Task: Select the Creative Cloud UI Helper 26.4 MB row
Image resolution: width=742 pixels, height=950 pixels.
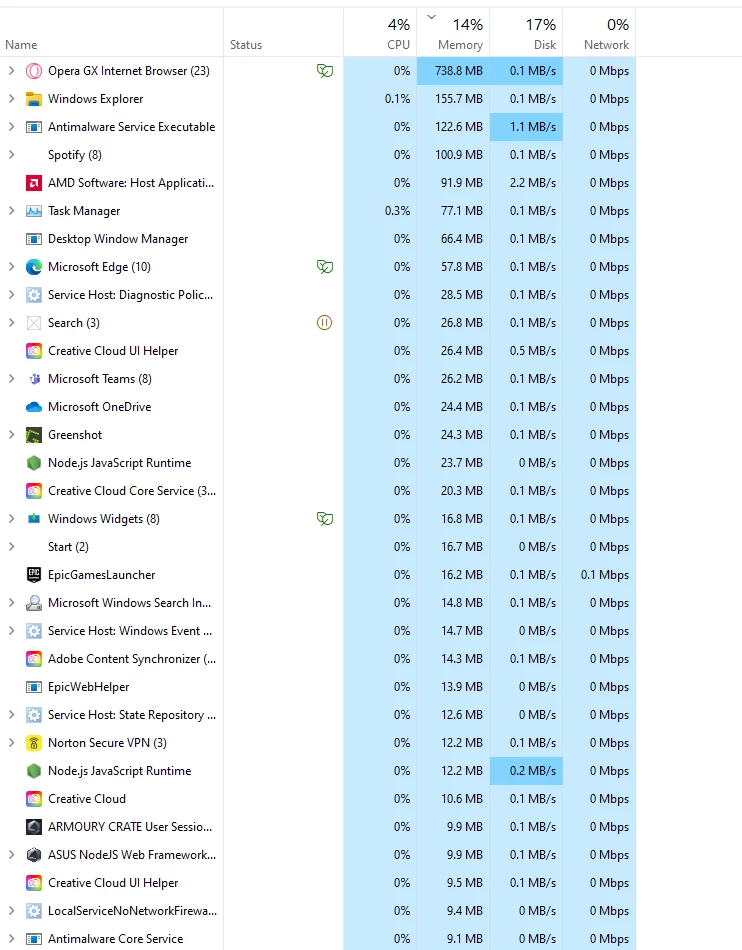Action: (x=317, y=351)
